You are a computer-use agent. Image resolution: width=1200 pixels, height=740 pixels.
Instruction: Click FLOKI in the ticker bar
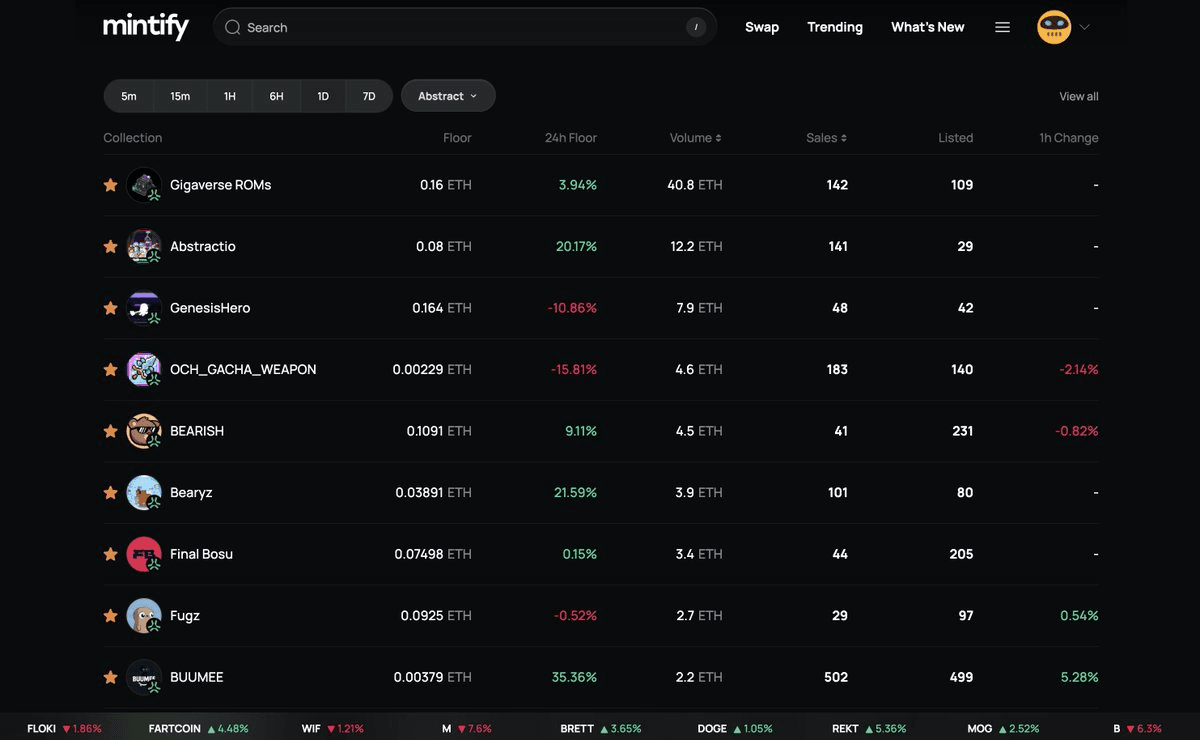coord(64,728)
